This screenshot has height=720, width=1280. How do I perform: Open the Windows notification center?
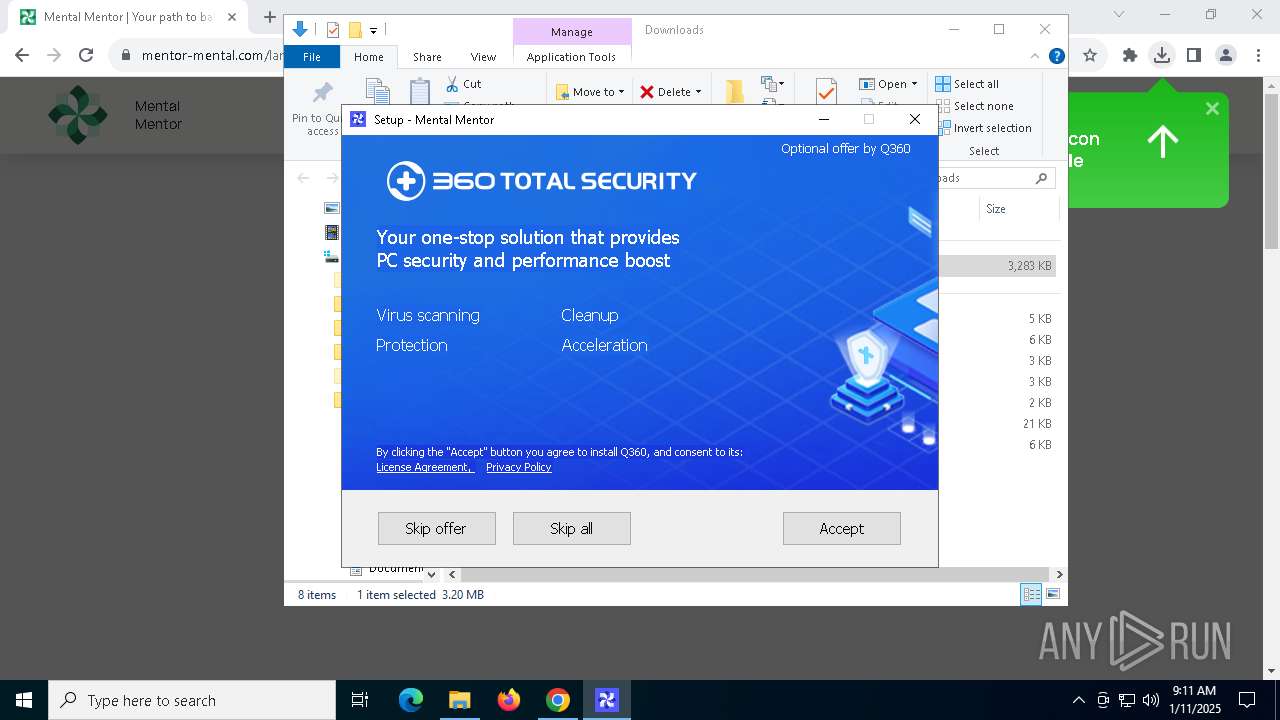pos(1247,700)
